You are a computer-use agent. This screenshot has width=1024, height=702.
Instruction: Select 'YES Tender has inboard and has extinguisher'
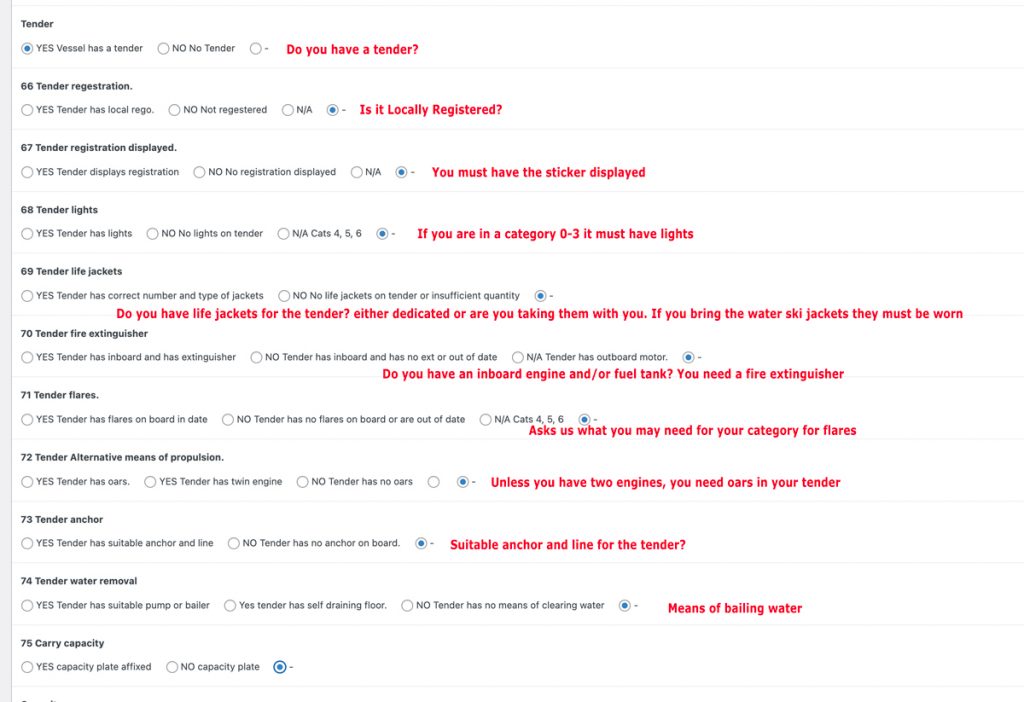click(x=27, y=357)
